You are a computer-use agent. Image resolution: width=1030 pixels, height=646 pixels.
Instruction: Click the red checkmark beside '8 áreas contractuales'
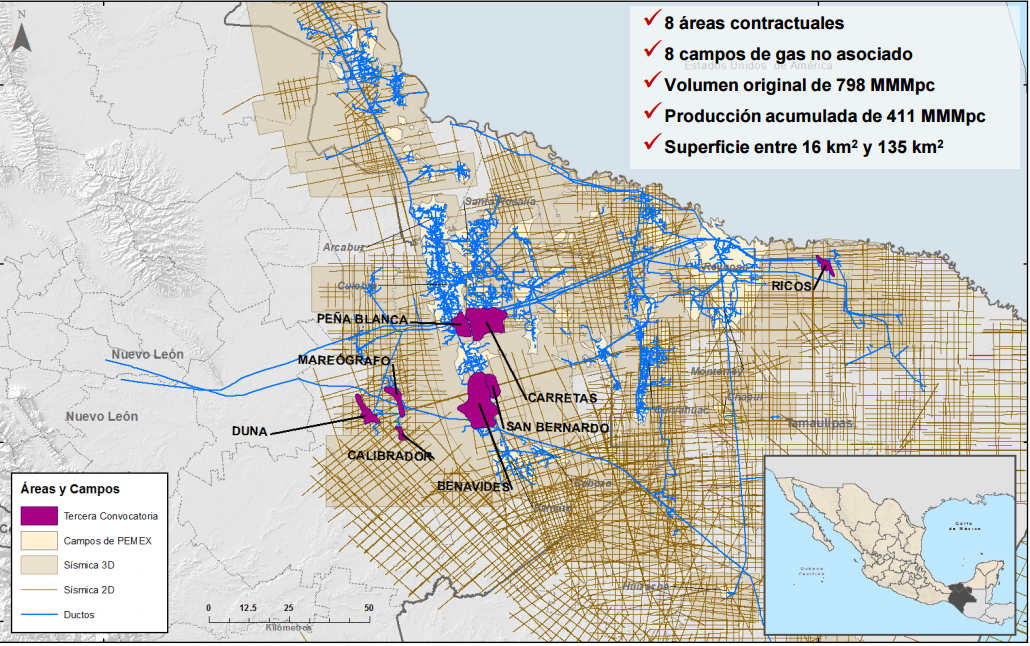click(652, 18)
